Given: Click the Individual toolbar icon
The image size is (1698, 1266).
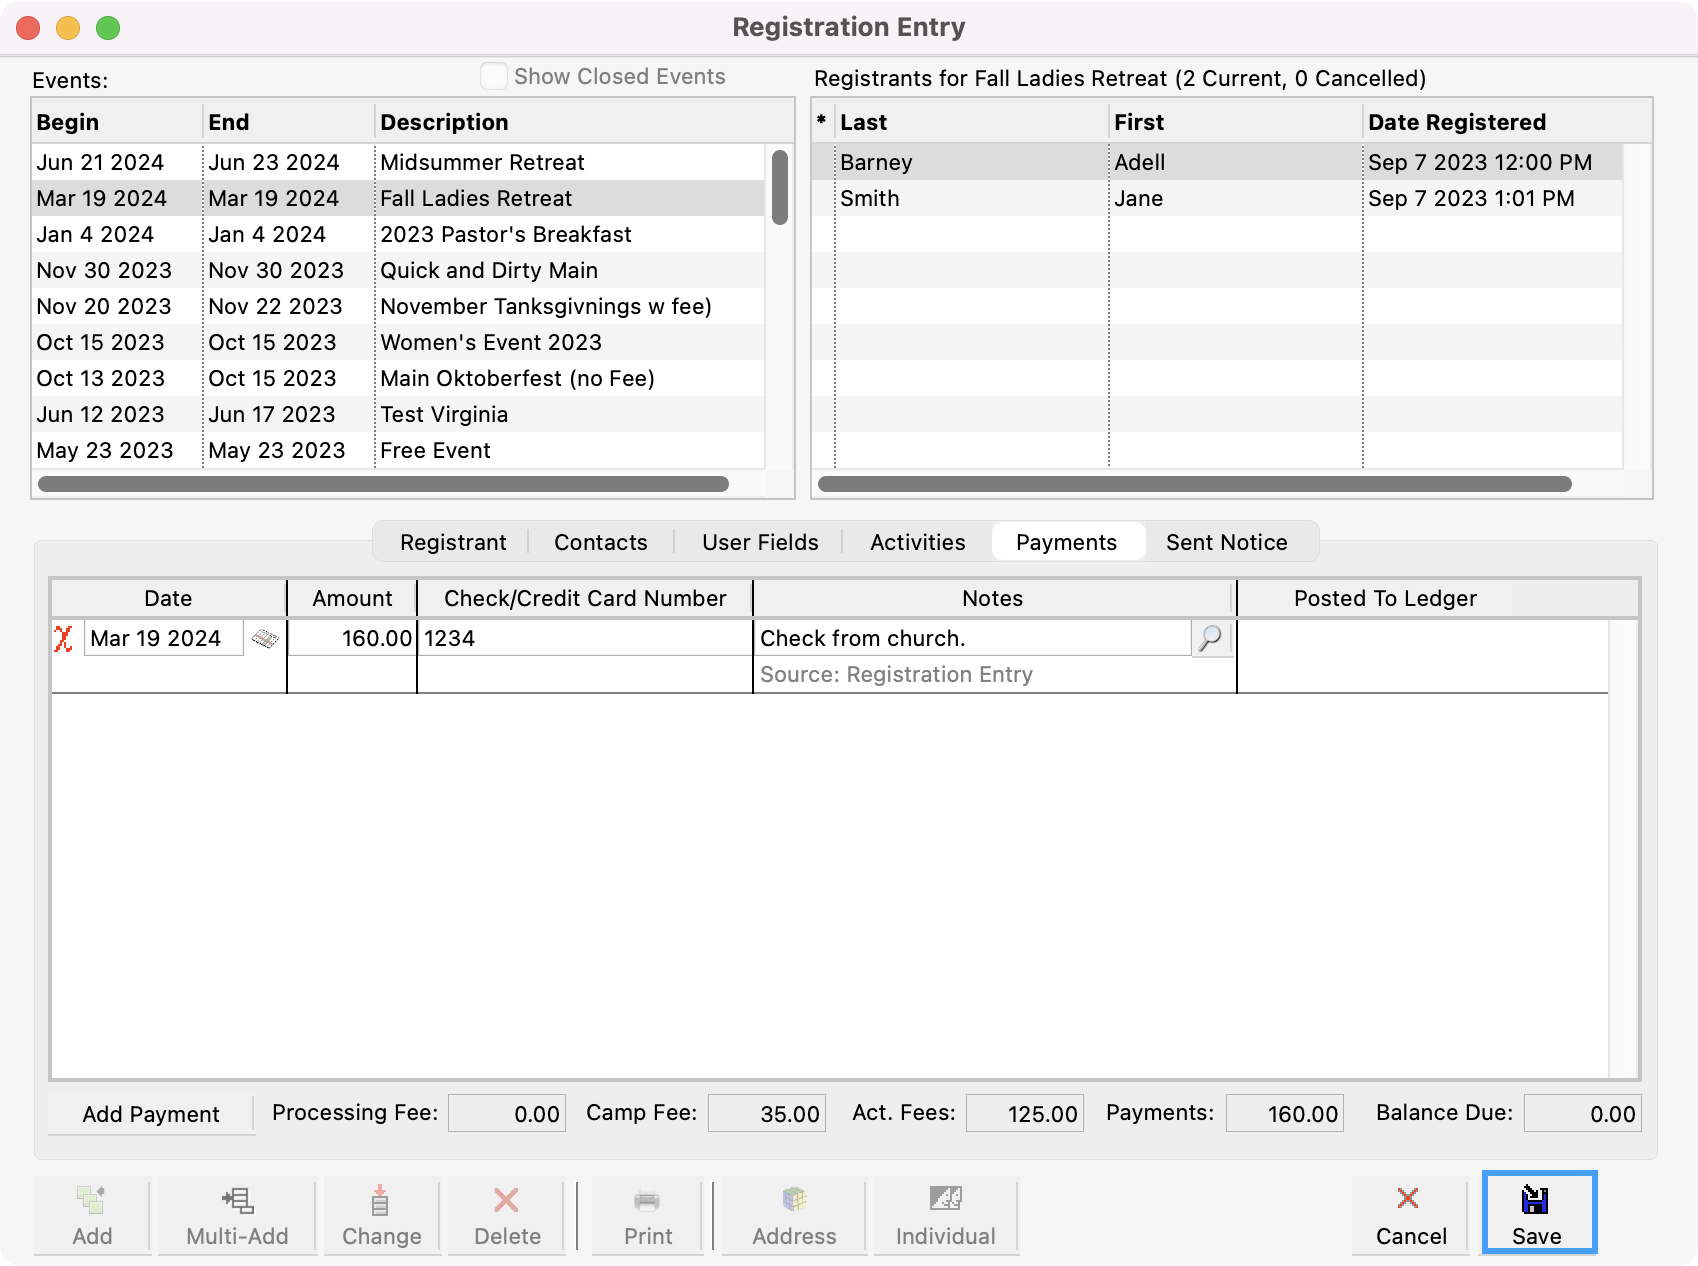Looking at the screenshot, I should click(945, 1213).
